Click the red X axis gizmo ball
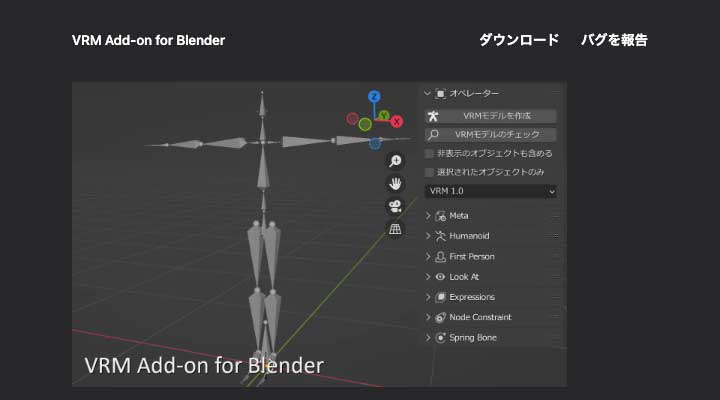Viewport: 720px width, 400px height. 396,122
